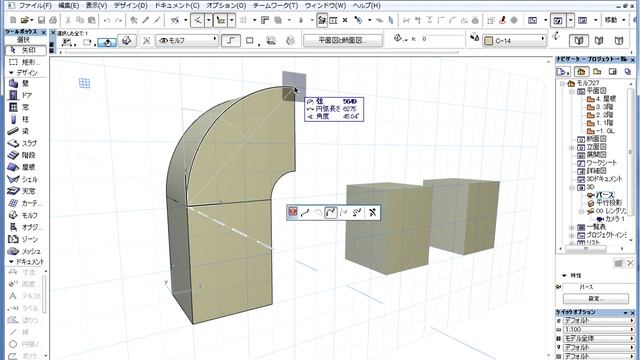Screen dimensions: 640x360
Task: Open the ヘルプ(H) menu
Action: tap(367, 6)
